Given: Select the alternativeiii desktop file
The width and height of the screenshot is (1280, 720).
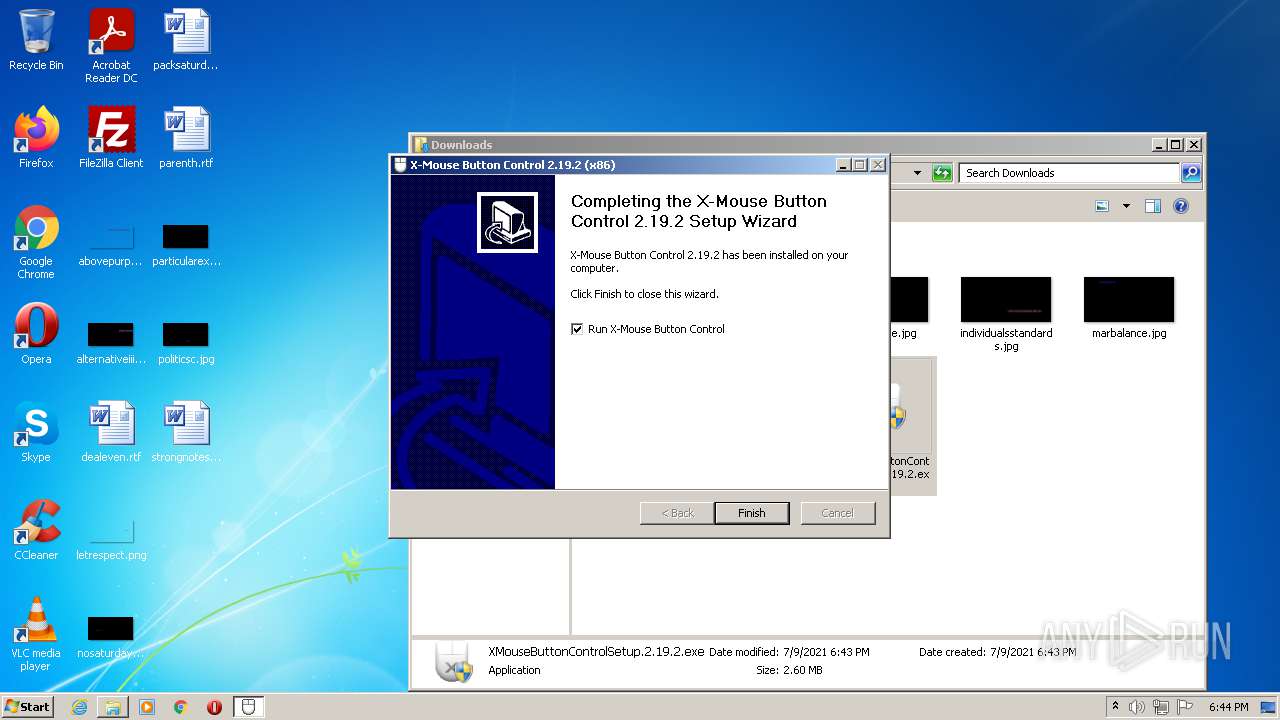Looking at the screenshot, I should pos(111,342).
